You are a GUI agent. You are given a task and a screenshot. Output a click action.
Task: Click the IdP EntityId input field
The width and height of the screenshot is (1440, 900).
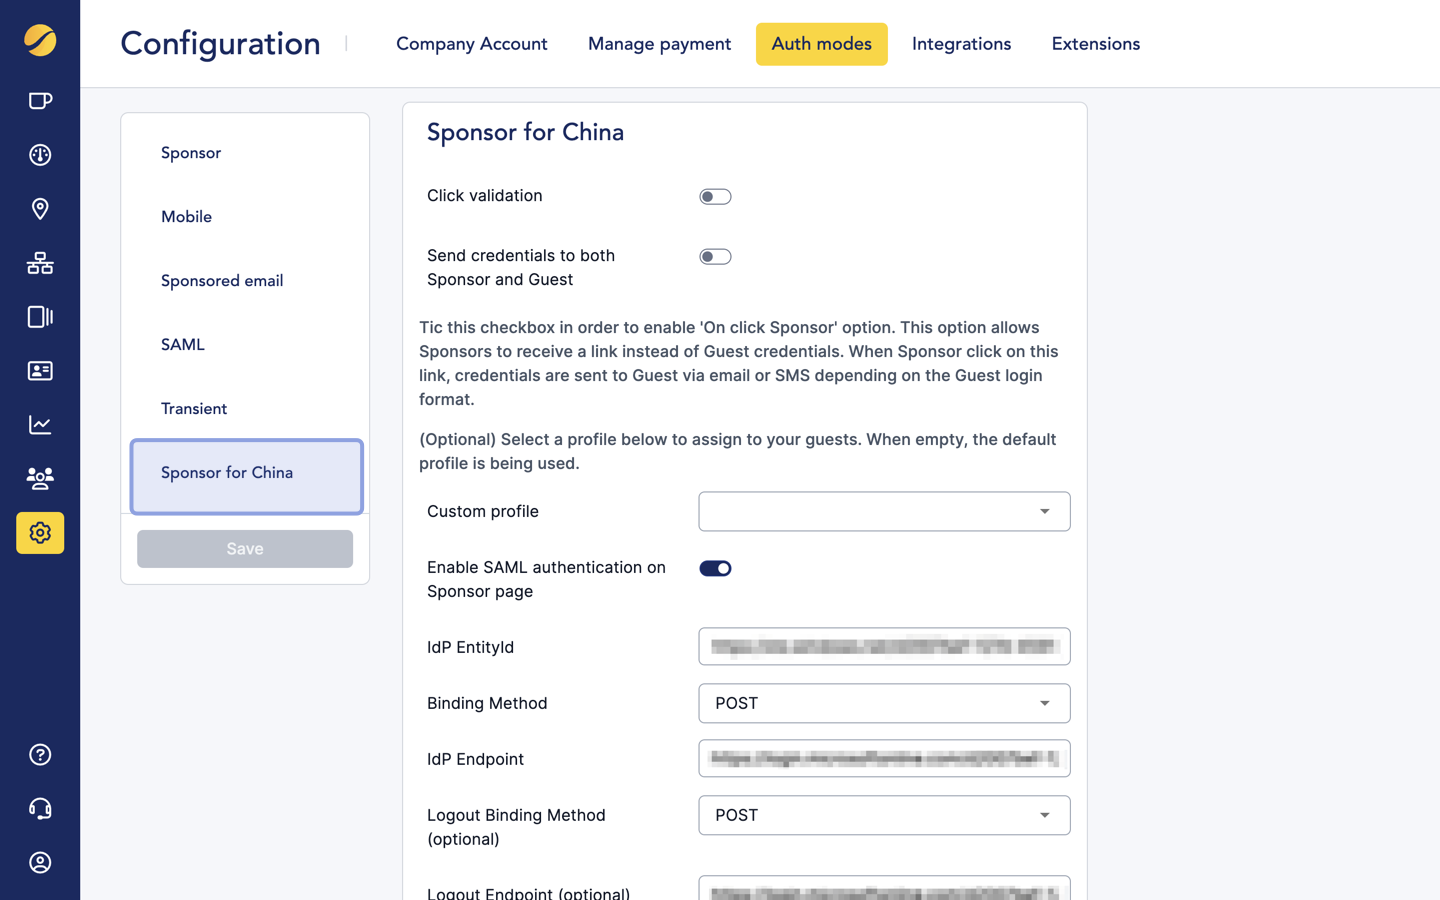884,646
